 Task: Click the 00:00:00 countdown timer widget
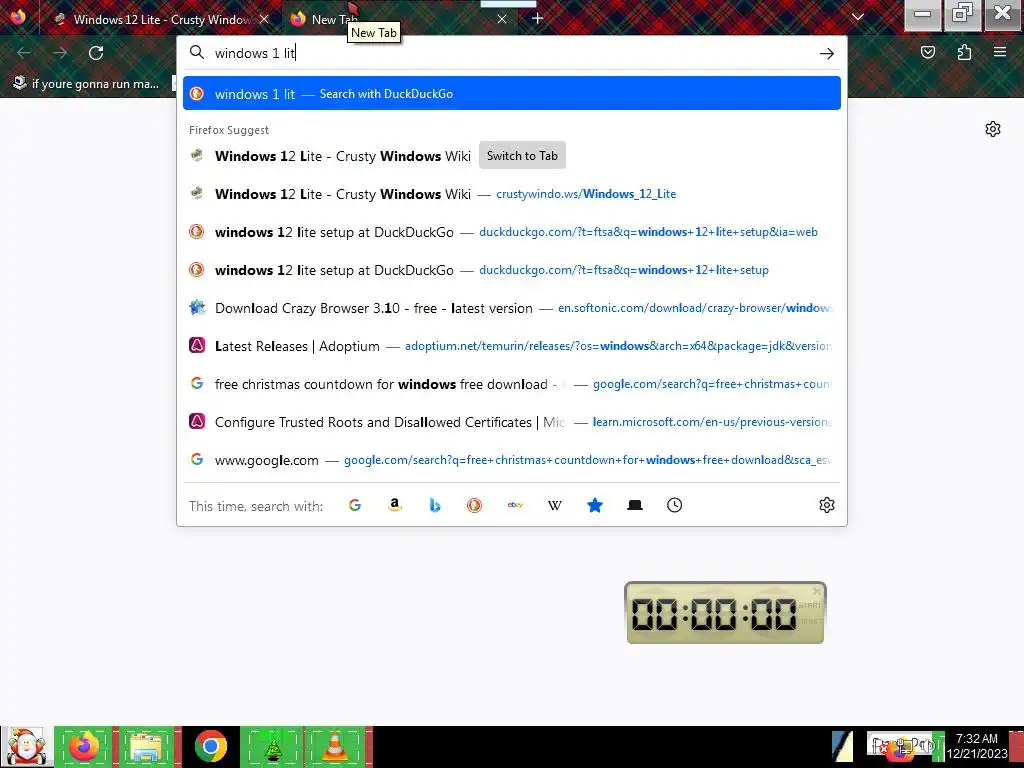725,613
